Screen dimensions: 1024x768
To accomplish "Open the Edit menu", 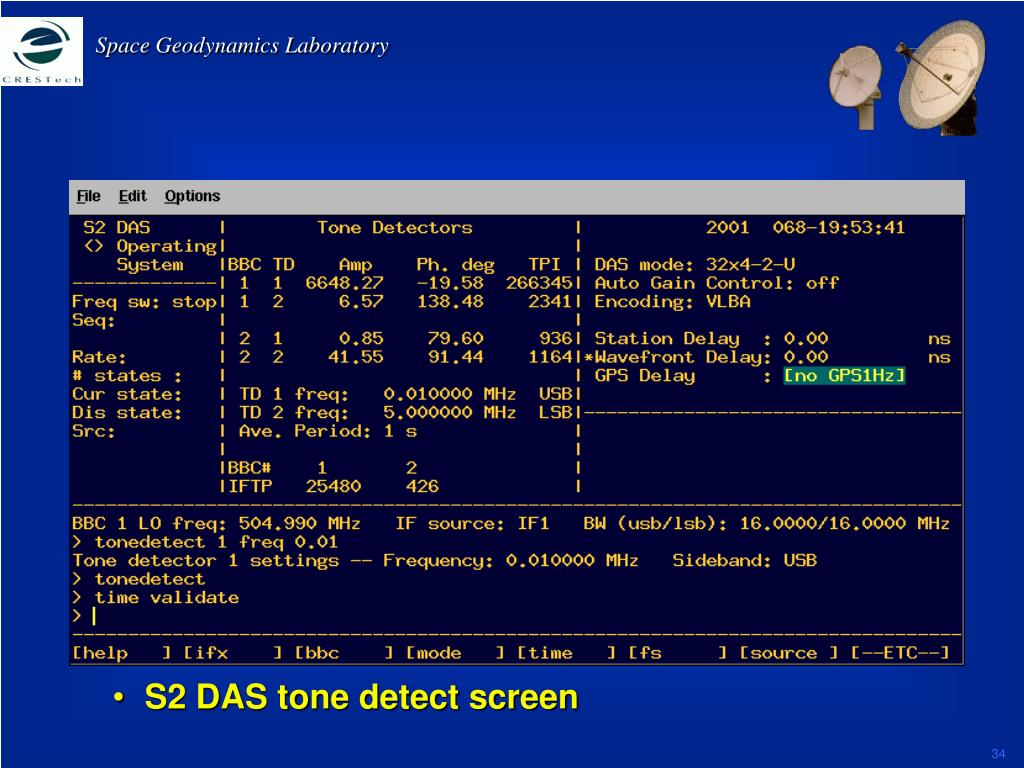I will click(x=132, y=197).
